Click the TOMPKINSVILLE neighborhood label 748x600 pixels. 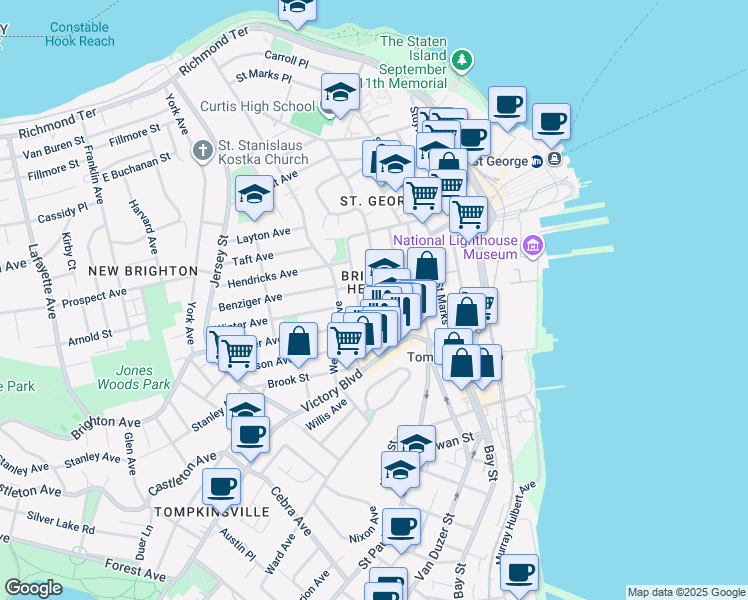pos(212,512)
